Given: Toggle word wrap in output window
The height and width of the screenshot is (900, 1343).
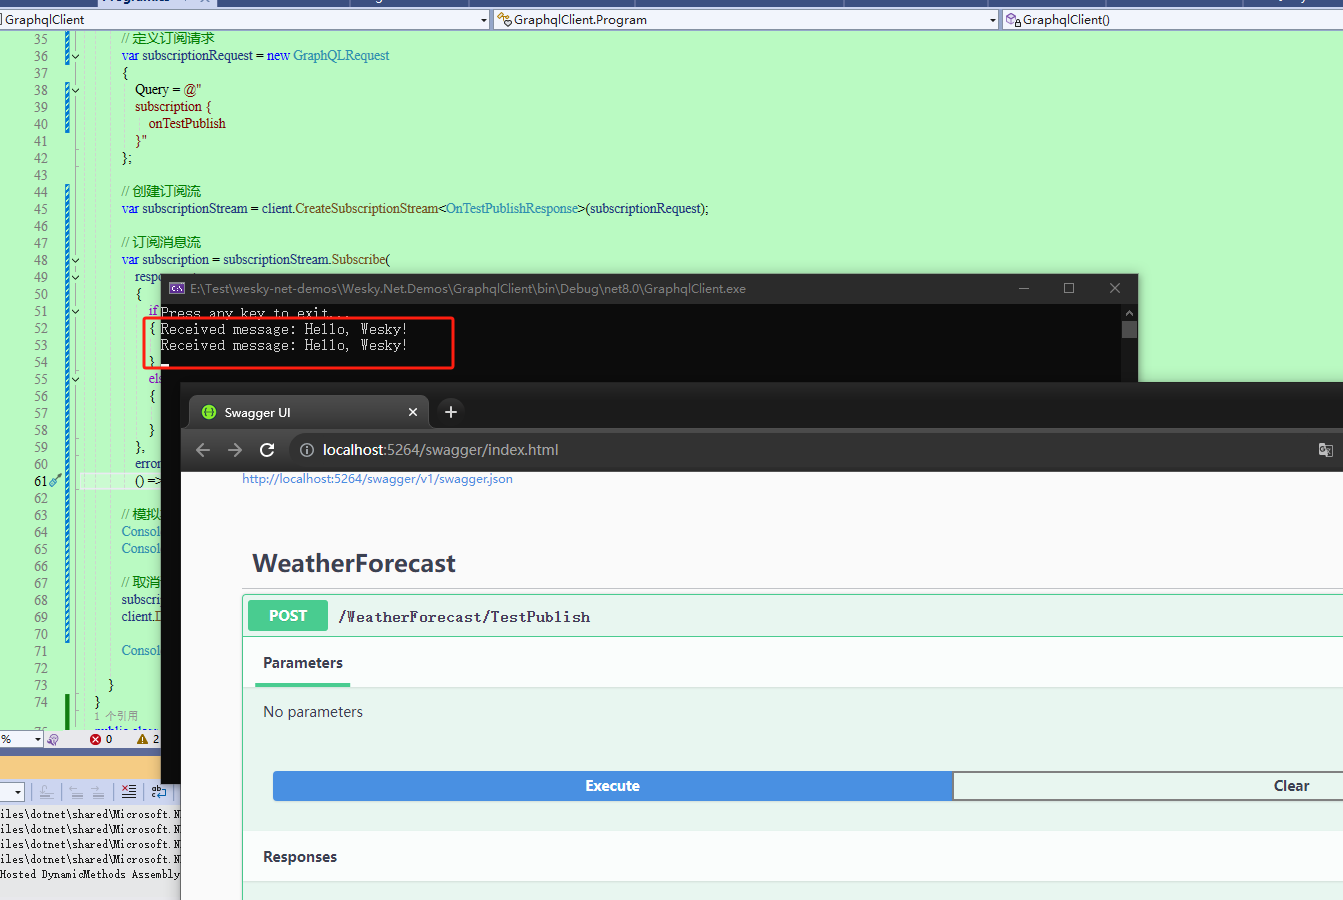Looking at the screenshot, I should pyautogui.click(x=159, y=792).
